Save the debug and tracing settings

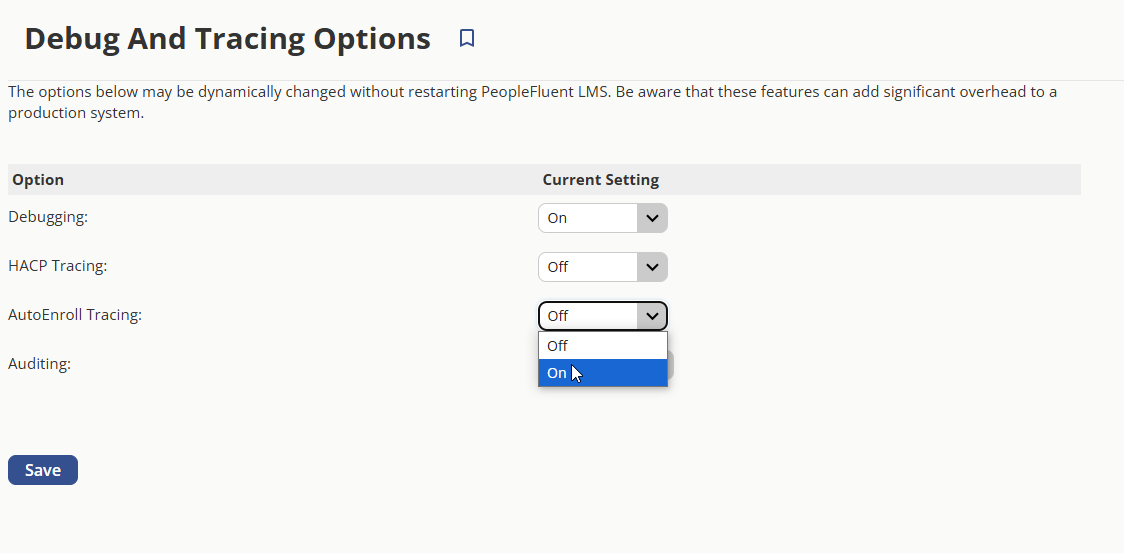point(43,470)
